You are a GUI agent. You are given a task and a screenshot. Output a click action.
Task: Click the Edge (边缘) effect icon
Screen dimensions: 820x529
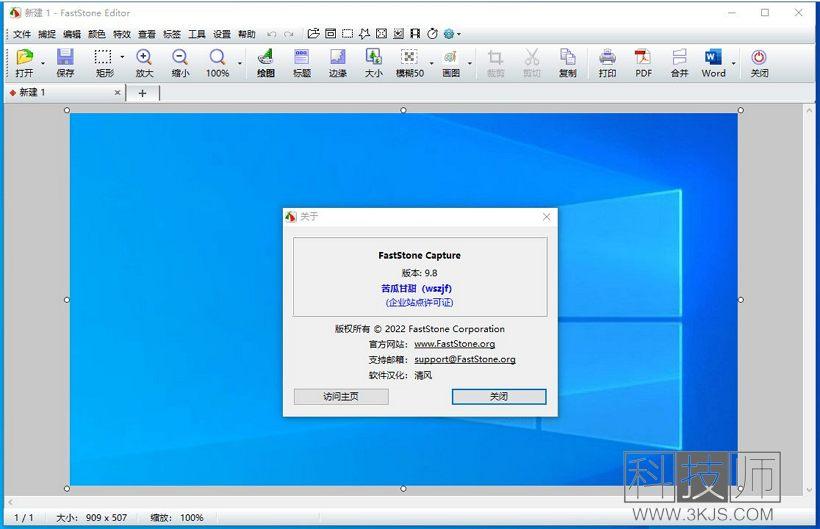[338, 63]
